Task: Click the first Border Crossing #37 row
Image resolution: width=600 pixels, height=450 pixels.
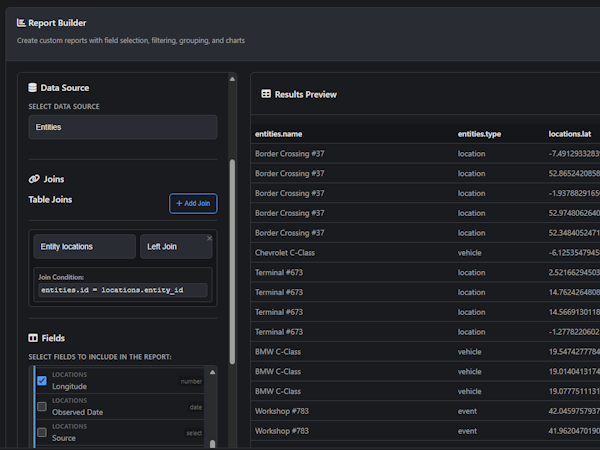Action: click(425, 153)
